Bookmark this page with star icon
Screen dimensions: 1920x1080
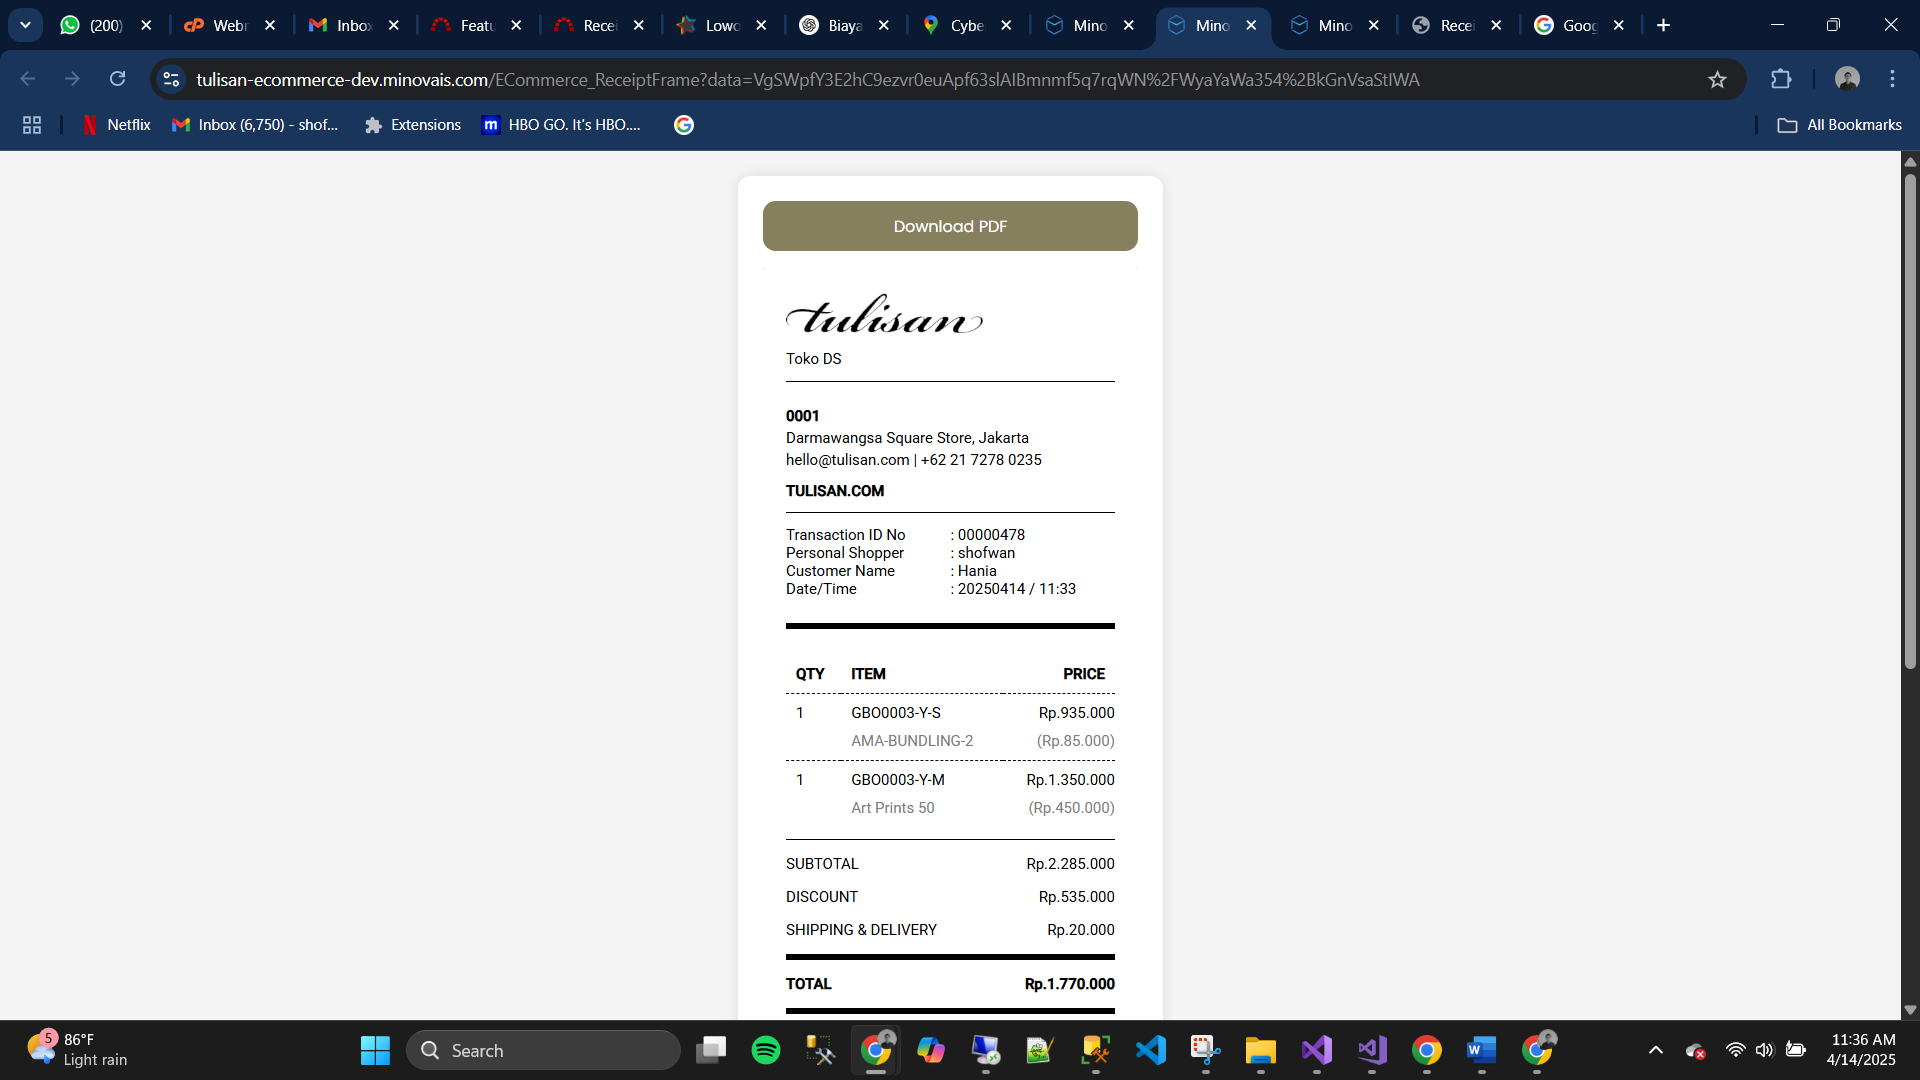pyautogui.click(x=1717, y=79)
